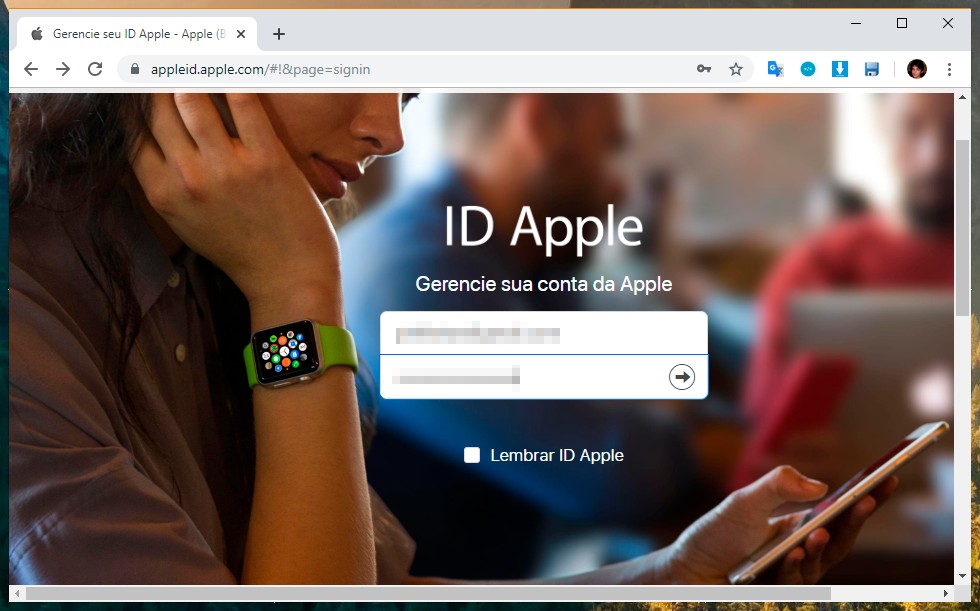Focus the password input field
980x611 pixels.
[520, 377]
